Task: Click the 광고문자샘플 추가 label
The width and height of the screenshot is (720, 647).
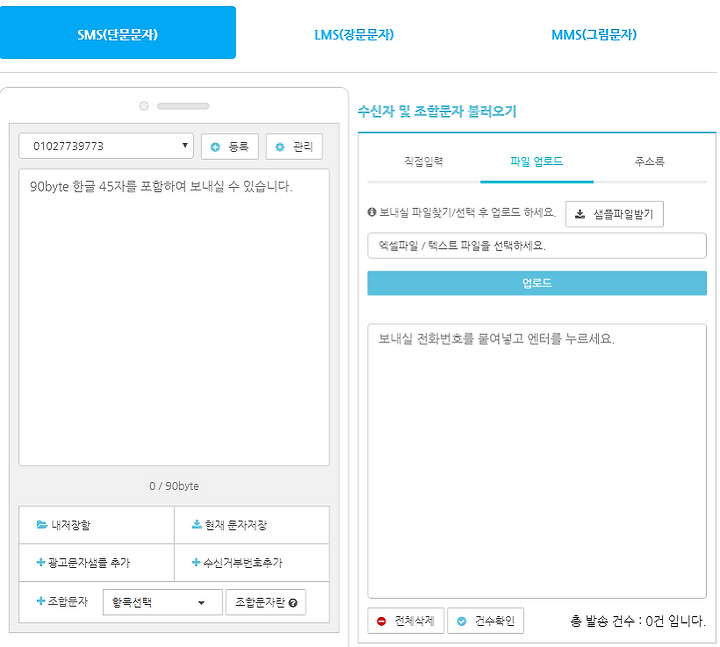Action: [89, 563]
